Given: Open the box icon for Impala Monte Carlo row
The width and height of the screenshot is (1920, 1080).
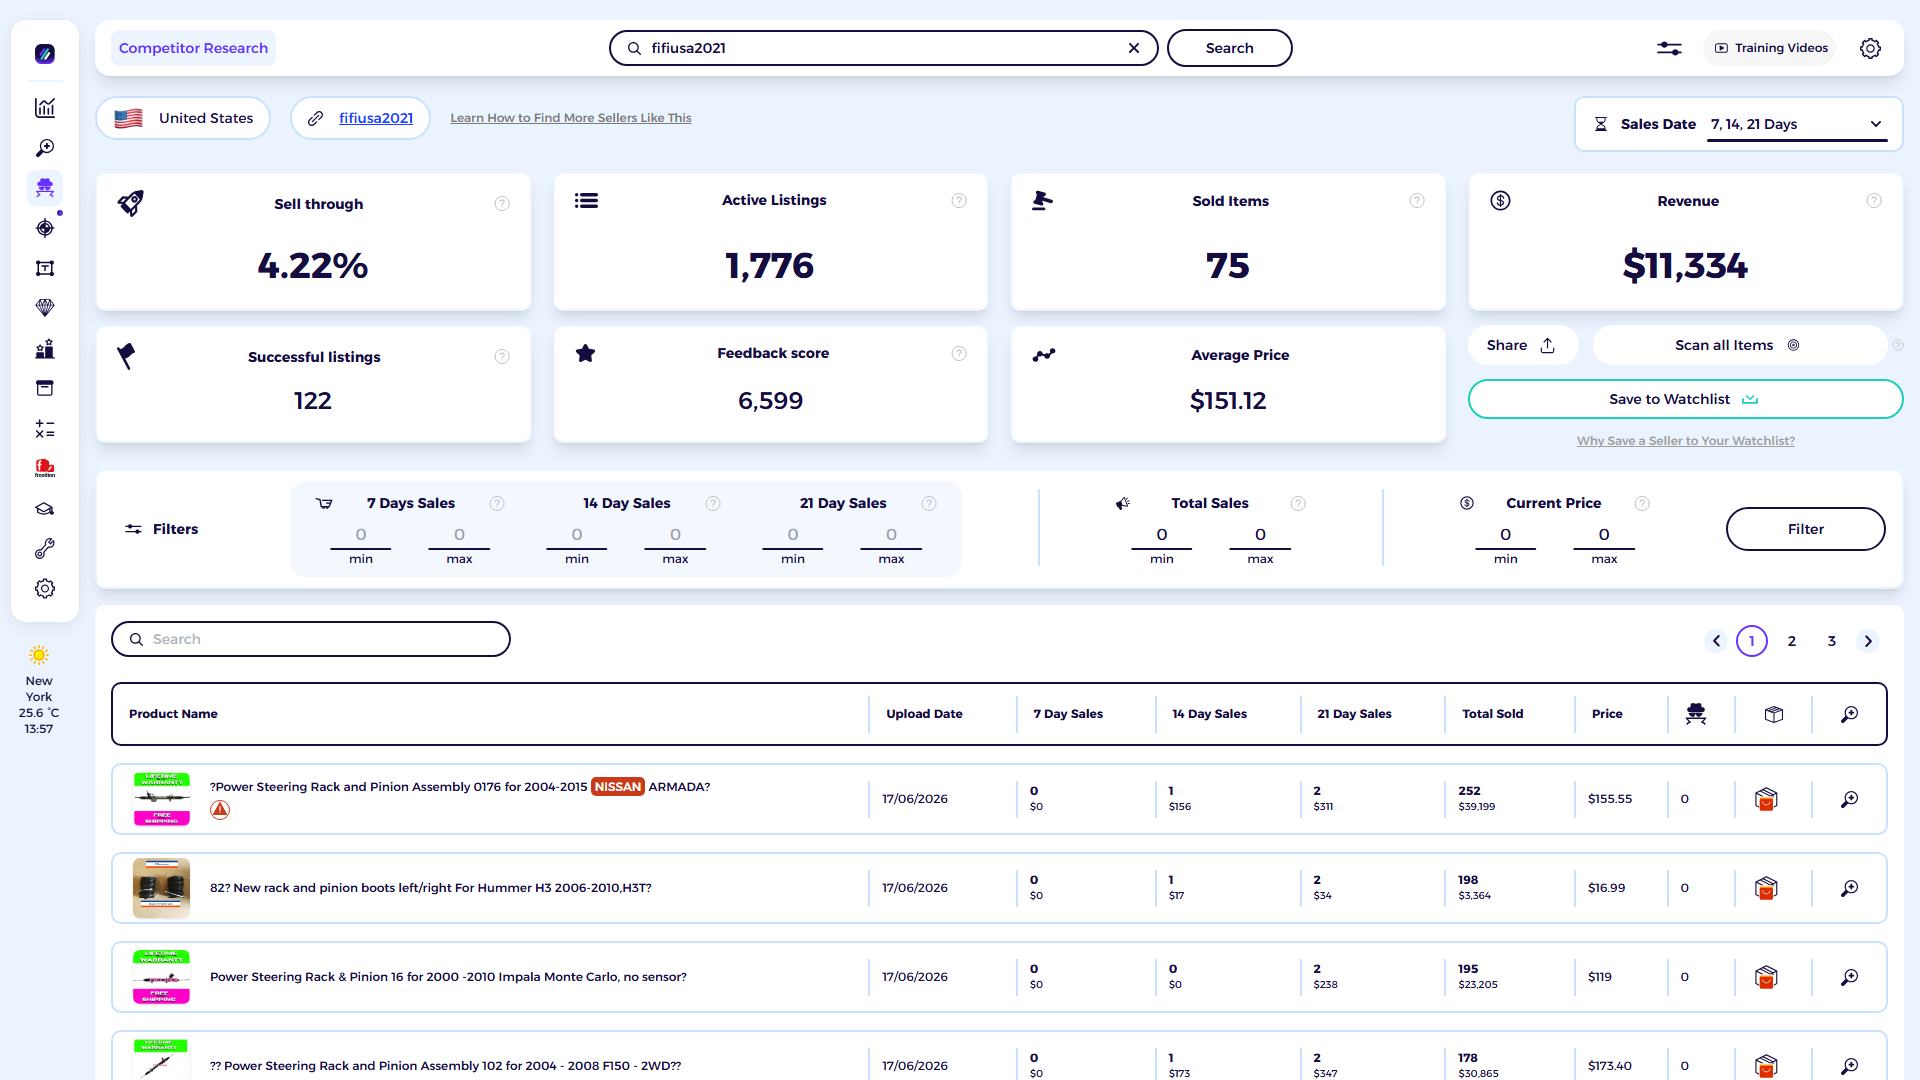Looking at the screenshot, I should pyautogui.click(x=1766, y=977).
